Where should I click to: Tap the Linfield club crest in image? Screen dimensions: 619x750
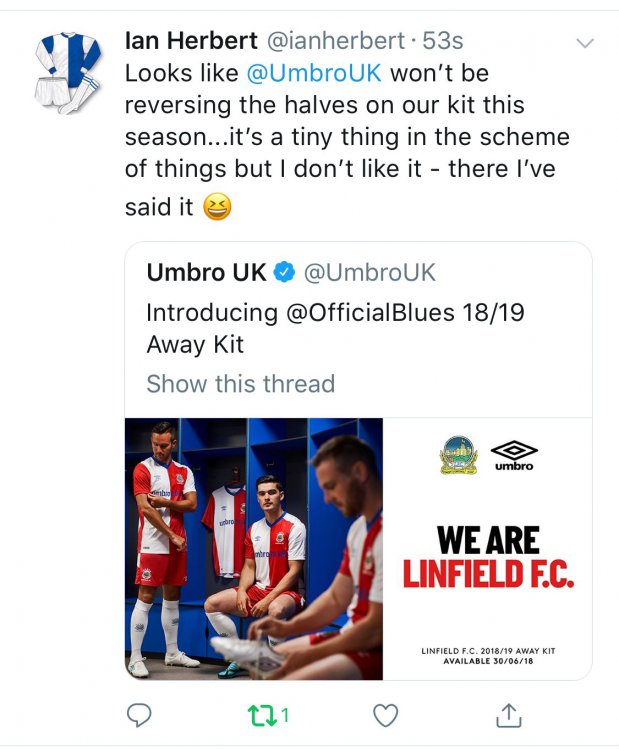[459, 455]
